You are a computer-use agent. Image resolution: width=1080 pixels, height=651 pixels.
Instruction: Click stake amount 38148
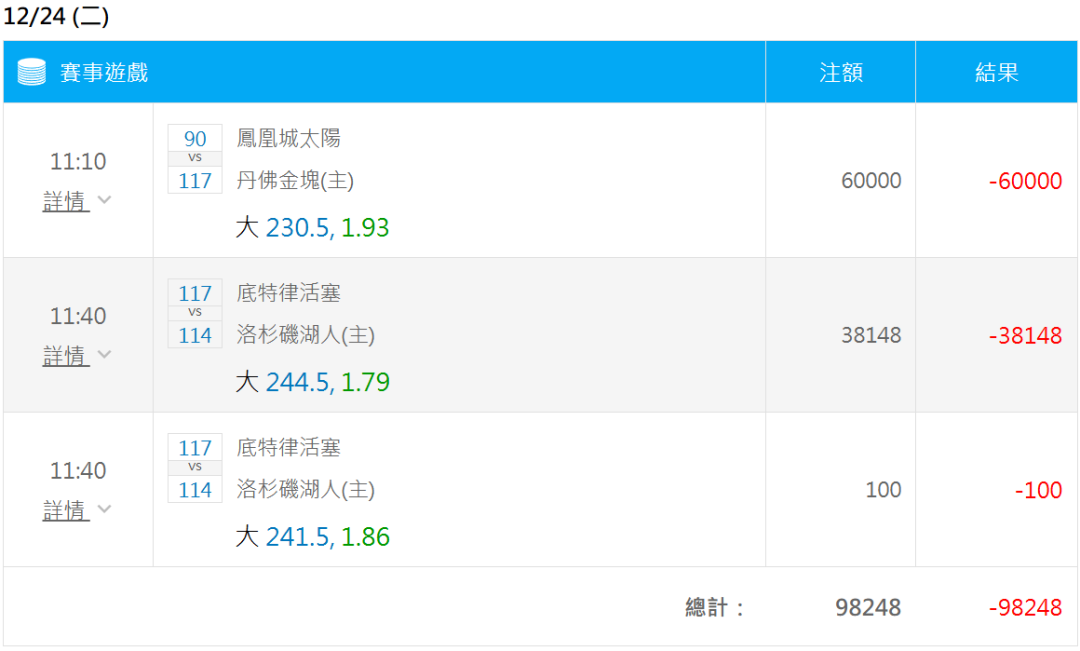871,335
